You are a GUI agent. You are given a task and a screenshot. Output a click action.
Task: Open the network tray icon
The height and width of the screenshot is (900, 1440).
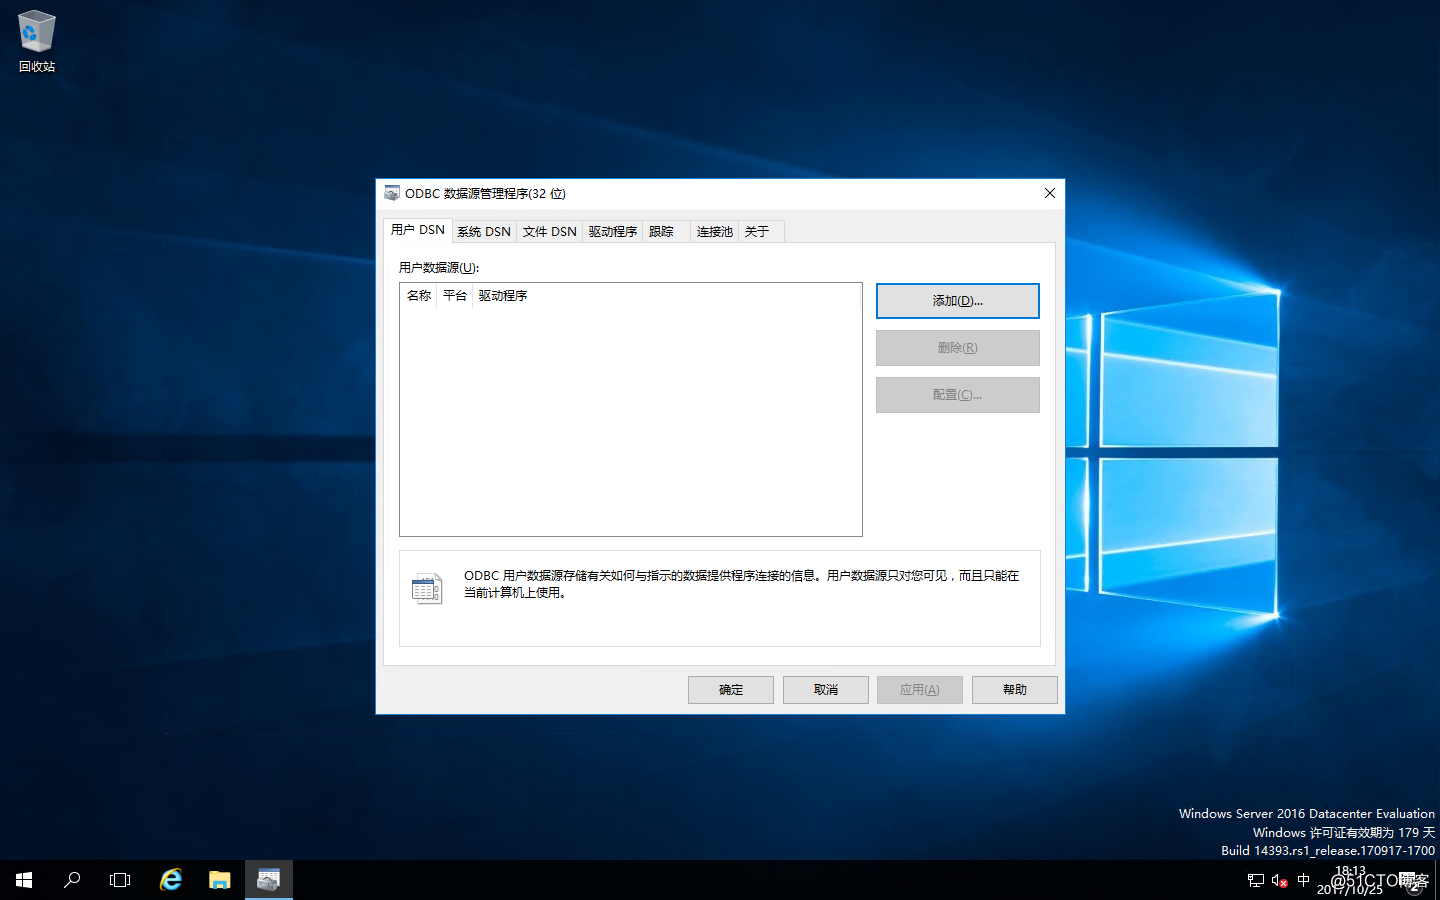click(x=1256, y=880)
